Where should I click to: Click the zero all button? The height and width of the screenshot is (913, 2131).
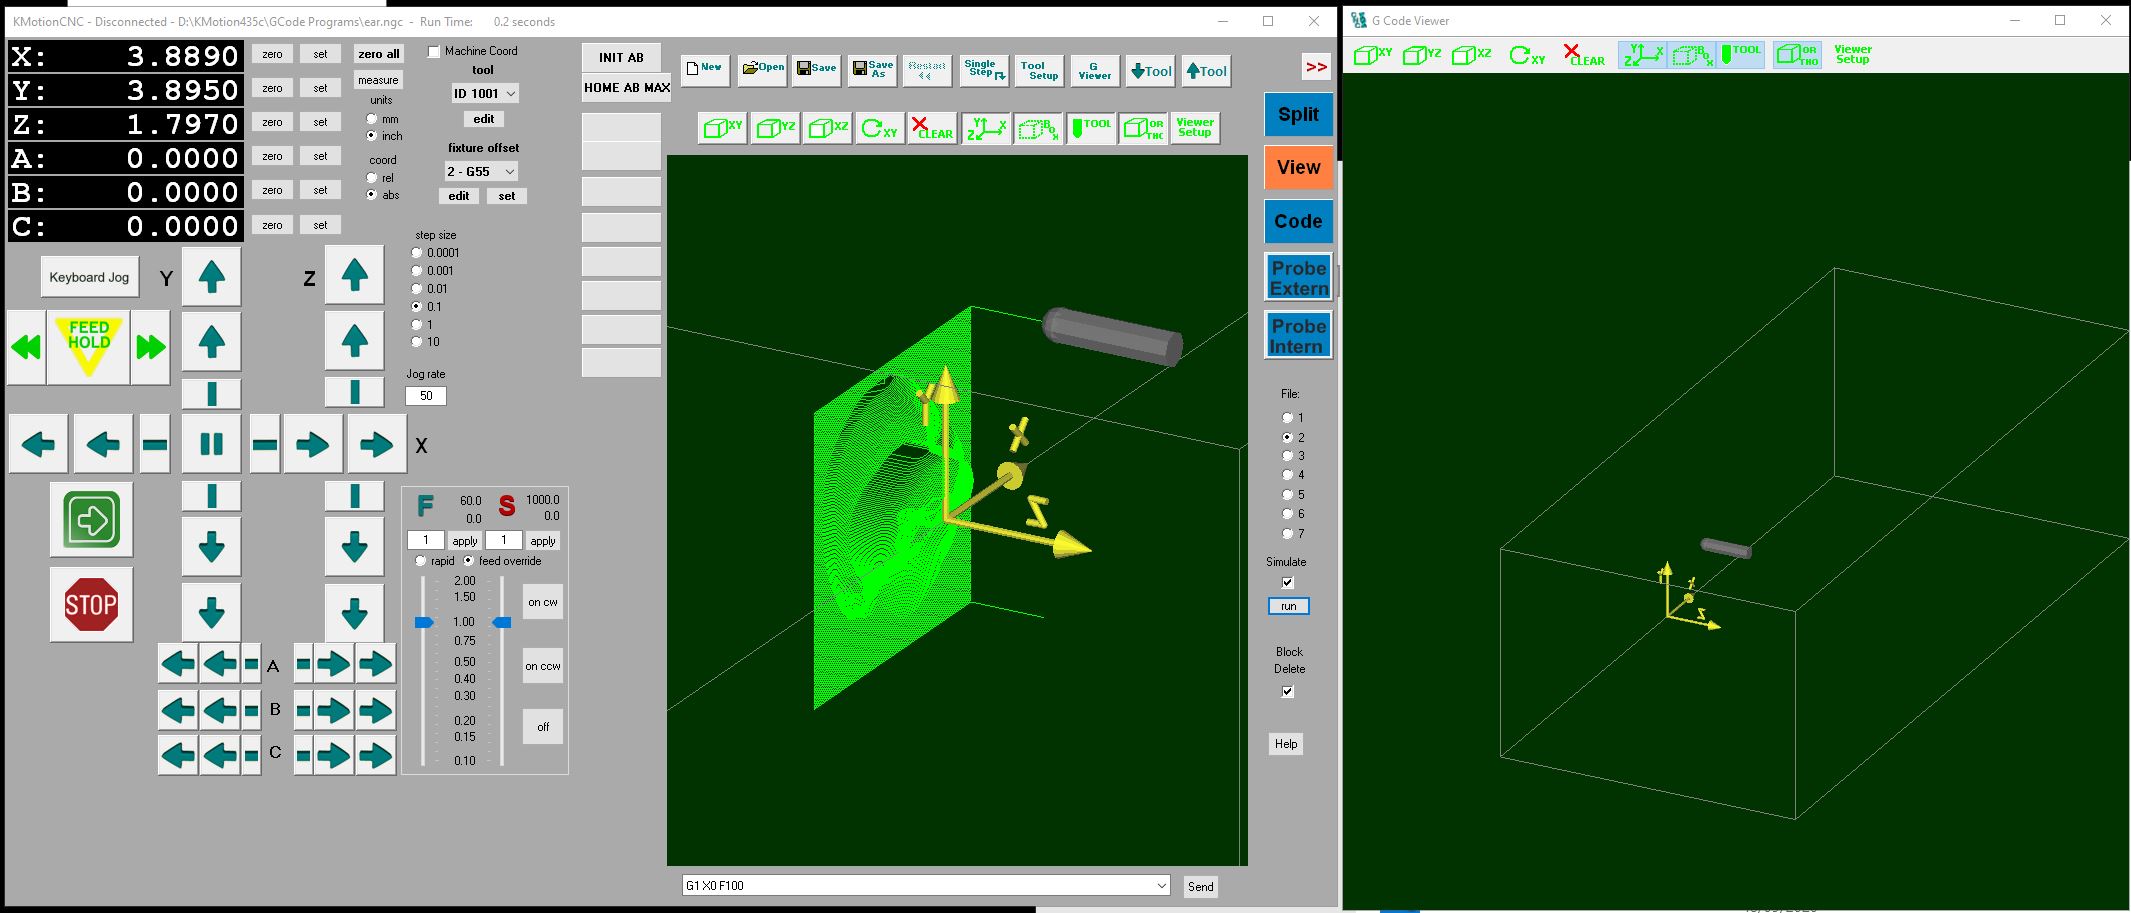point(378,54)
